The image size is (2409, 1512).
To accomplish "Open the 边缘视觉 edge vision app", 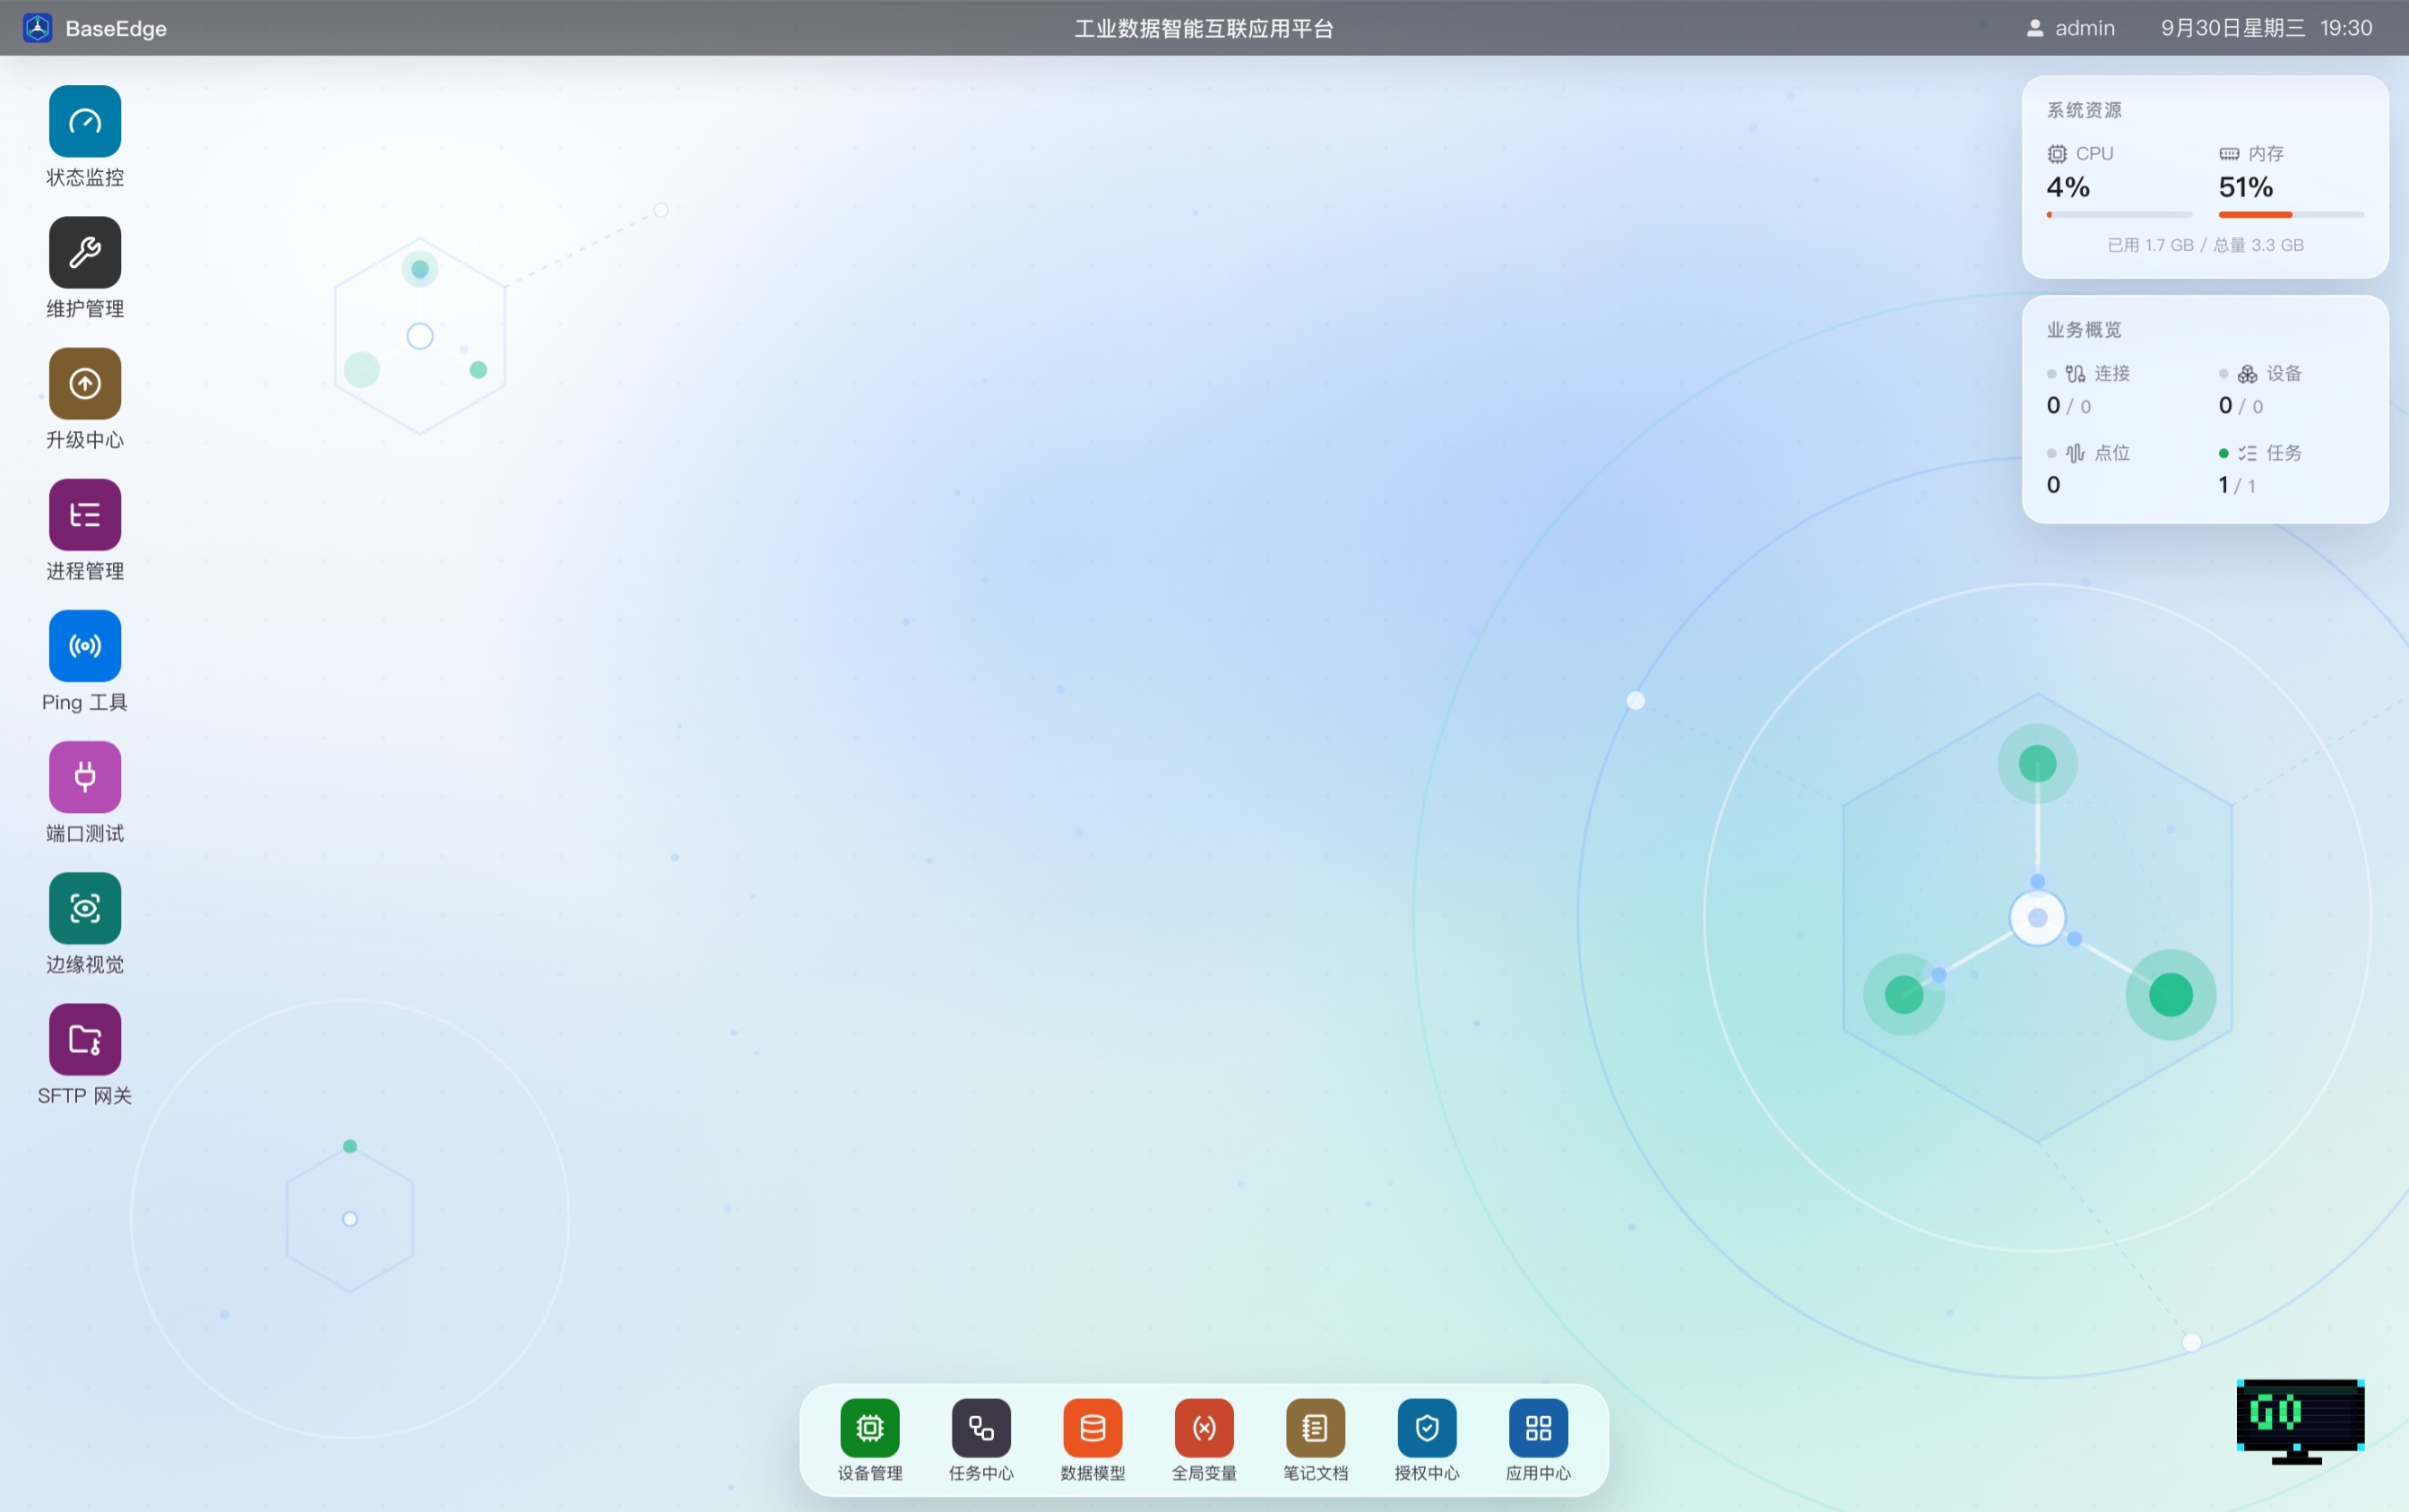I will click(85, 907).
